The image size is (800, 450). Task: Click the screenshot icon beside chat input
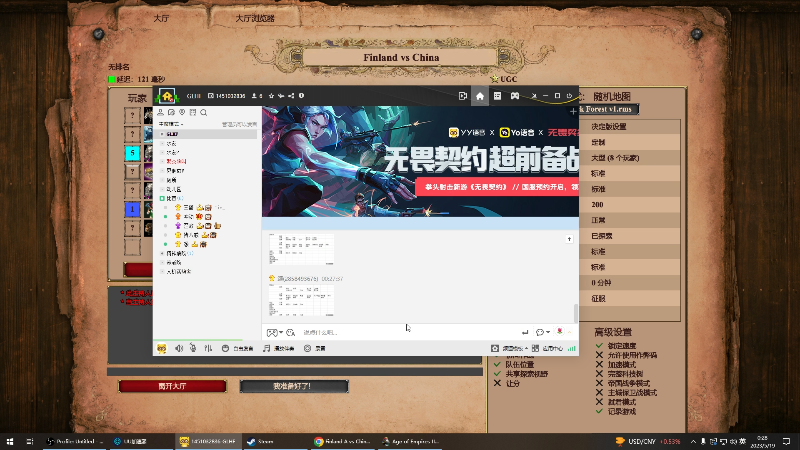[272, 333]
